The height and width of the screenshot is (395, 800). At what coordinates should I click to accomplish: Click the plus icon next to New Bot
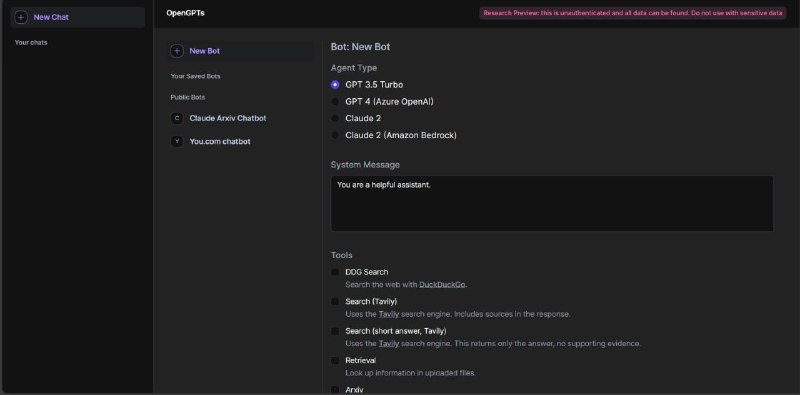(177, 51)
